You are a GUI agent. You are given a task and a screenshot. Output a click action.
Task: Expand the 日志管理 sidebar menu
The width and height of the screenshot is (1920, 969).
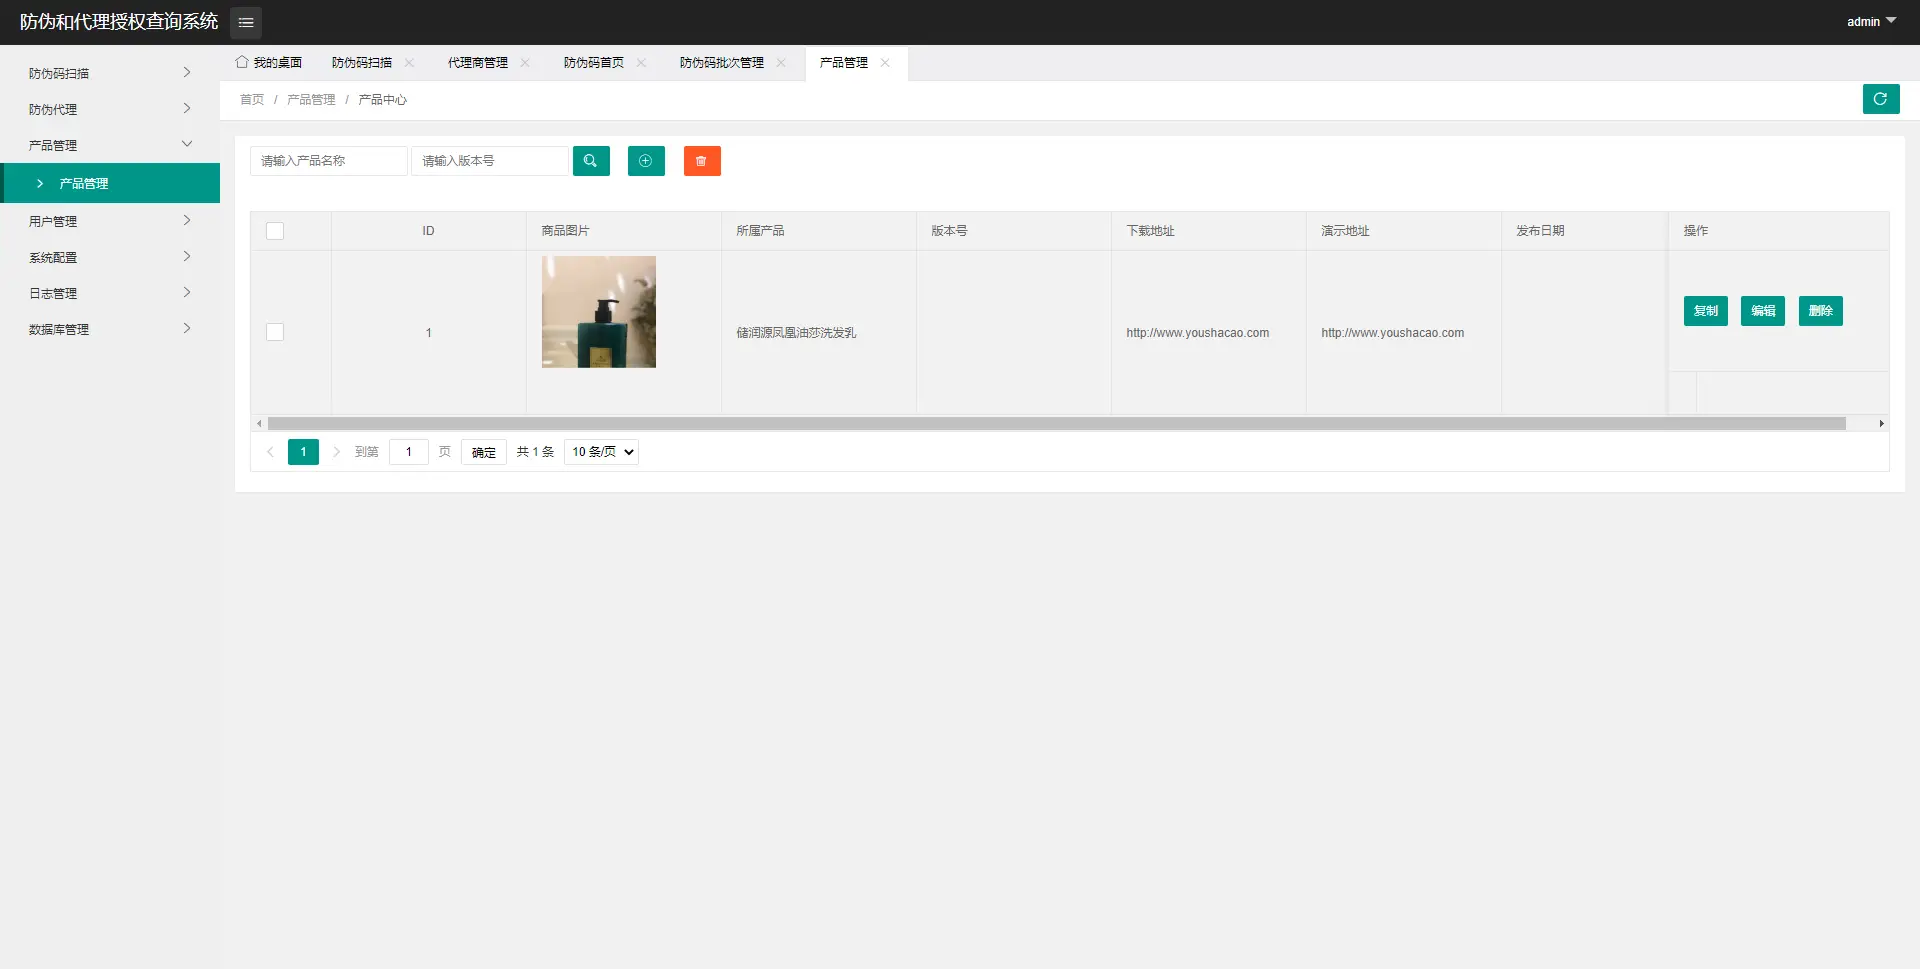[110, 293]
